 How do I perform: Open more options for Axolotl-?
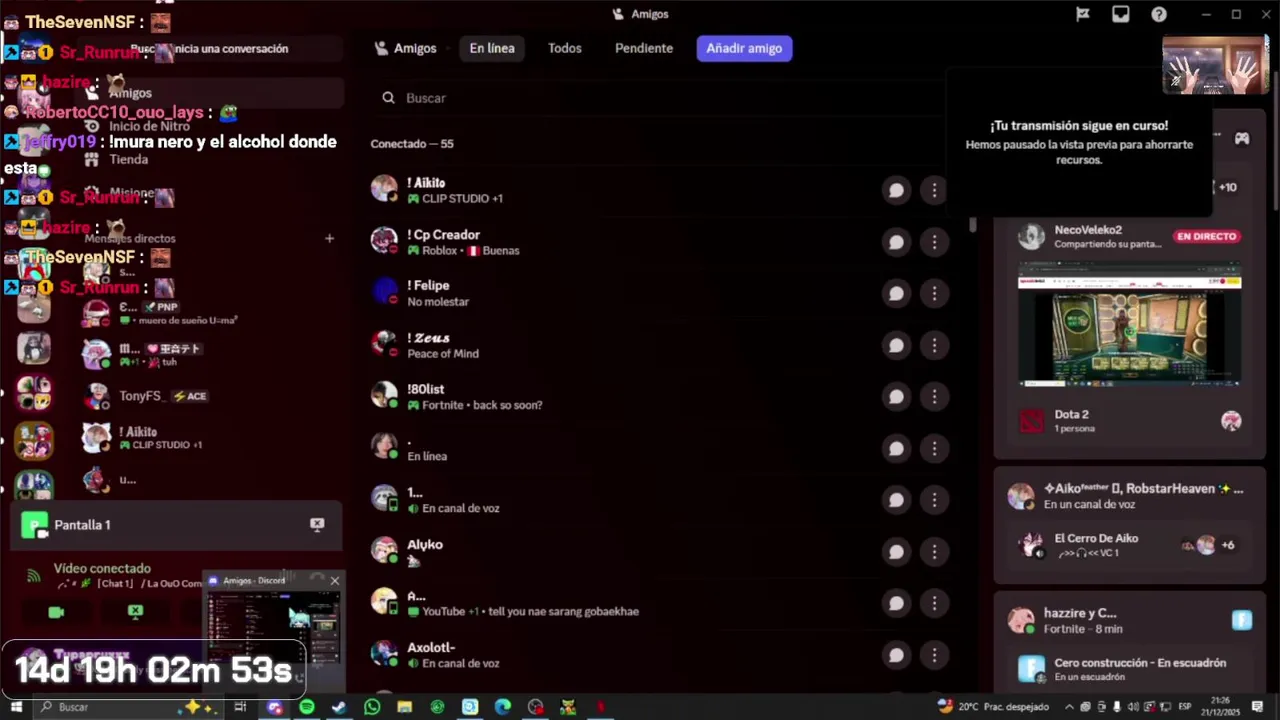pyautogui.click(x=934, y=655)
